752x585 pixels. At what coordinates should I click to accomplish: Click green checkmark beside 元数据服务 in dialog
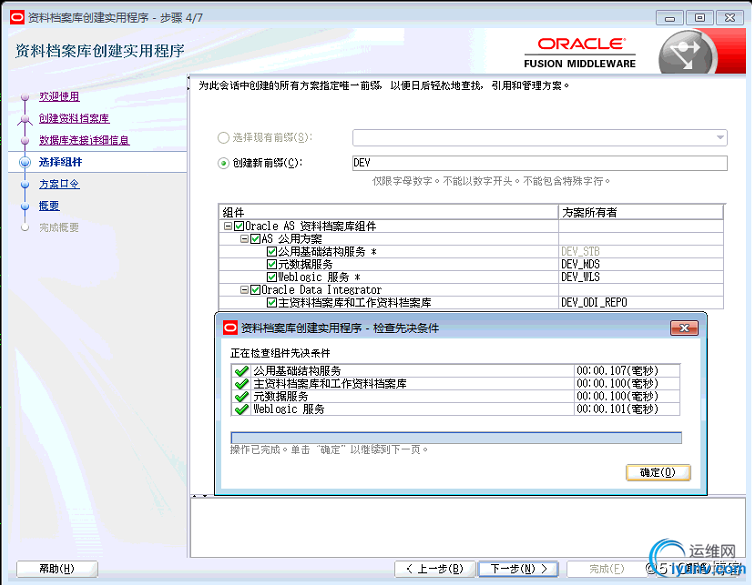tap(241, 397)
